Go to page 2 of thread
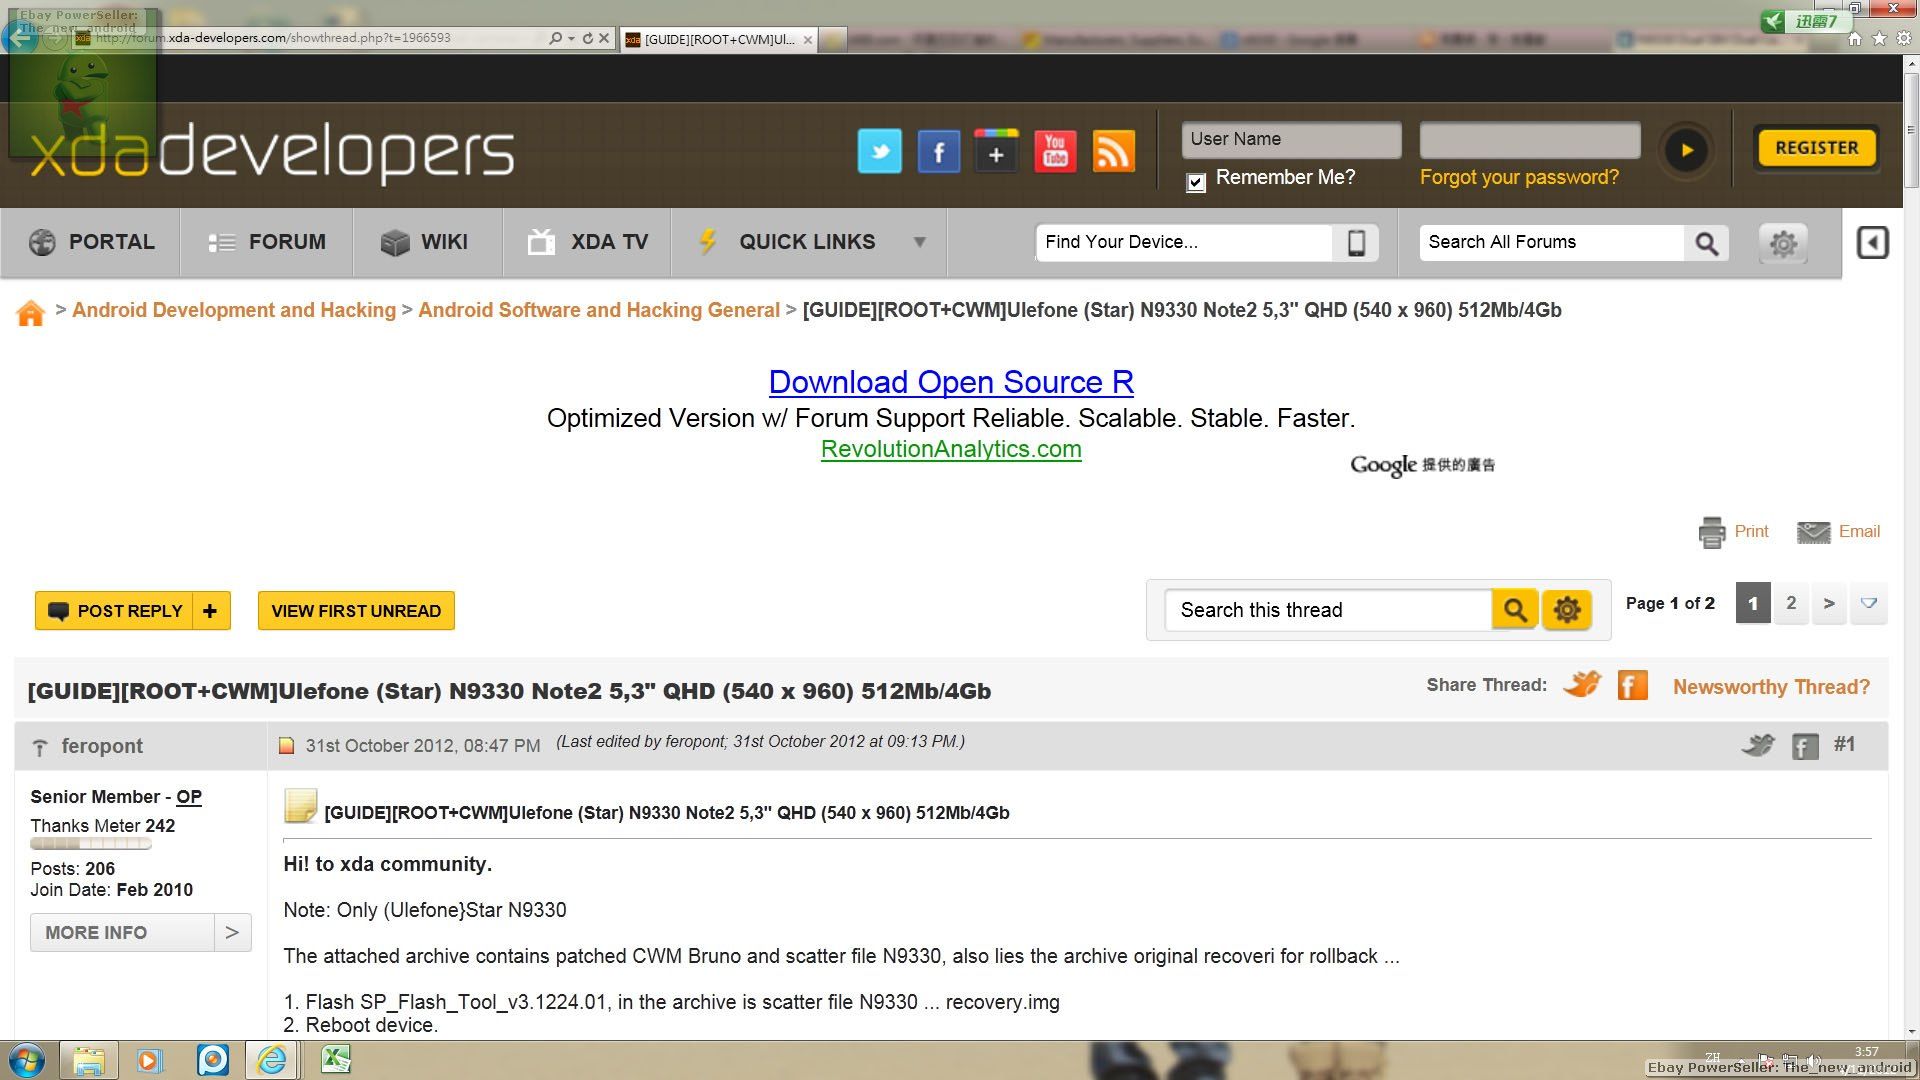Viewport: 1920px width, 1080px height. point(1791,603)
